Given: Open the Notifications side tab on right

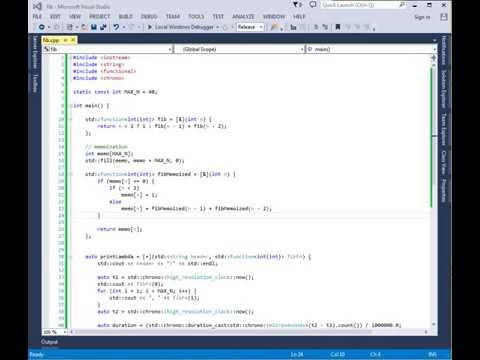Looking at the screenshot, I should coord(444,50).
